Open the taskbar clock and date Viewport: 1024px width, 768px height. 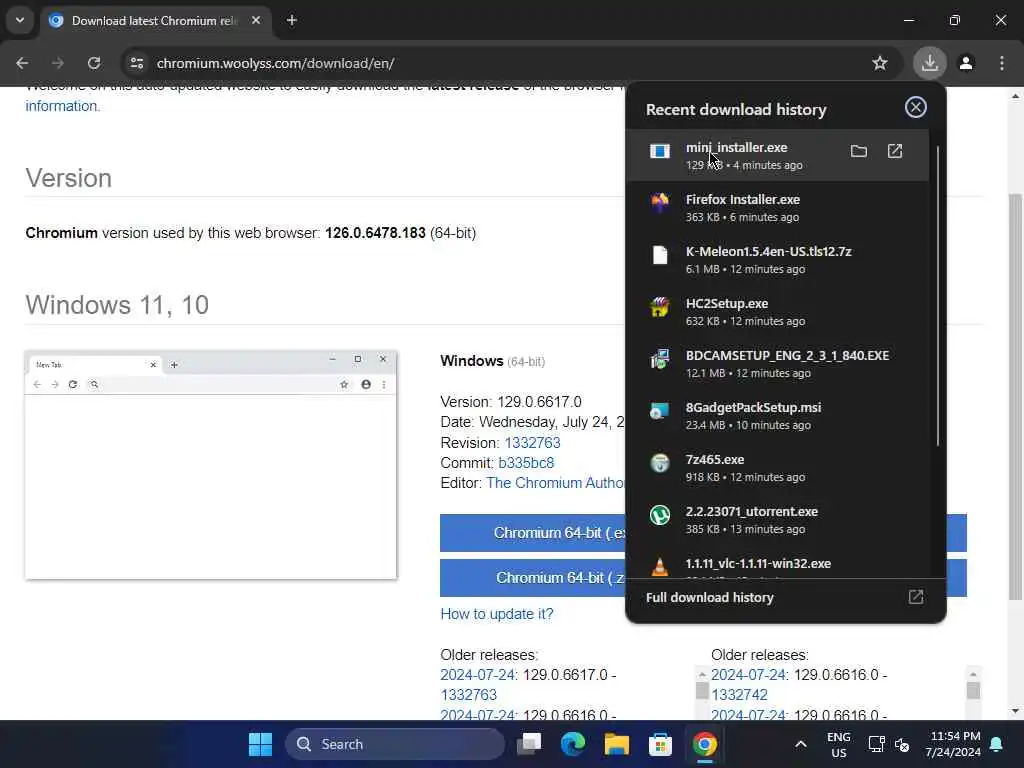953,744
